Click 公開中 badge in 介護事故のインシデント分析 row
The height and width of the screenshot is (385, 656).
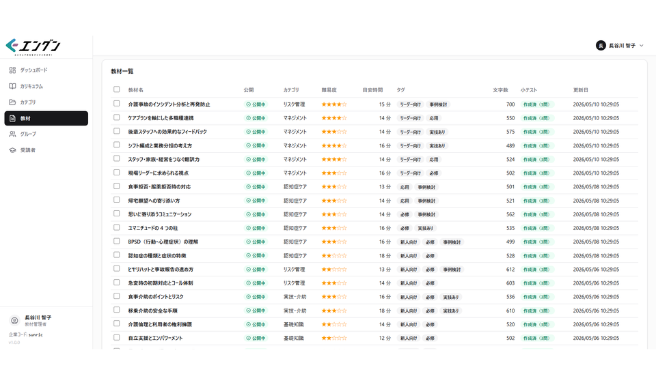coord(256,104)
